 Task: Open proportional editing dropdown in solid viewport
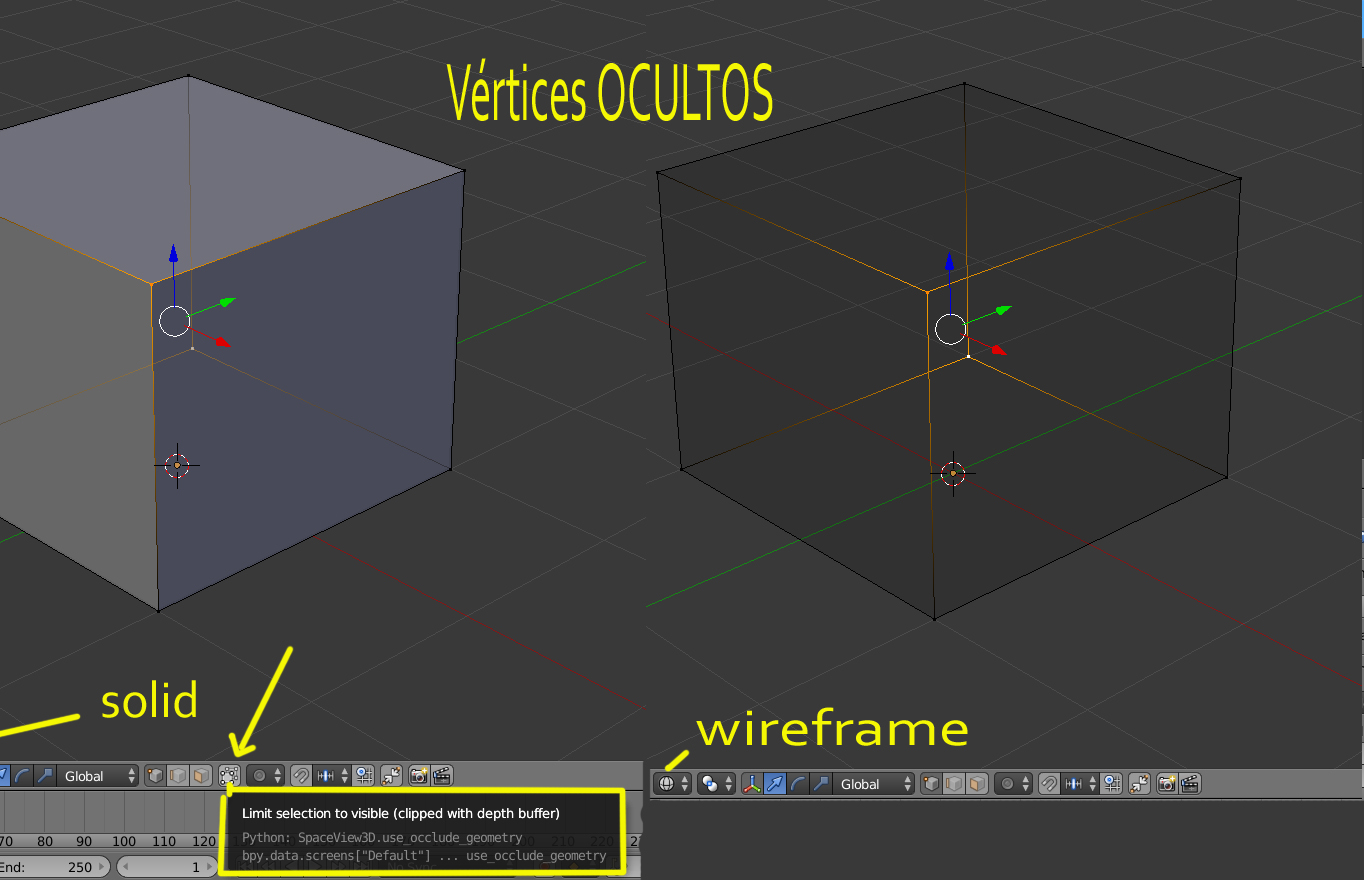265,775
